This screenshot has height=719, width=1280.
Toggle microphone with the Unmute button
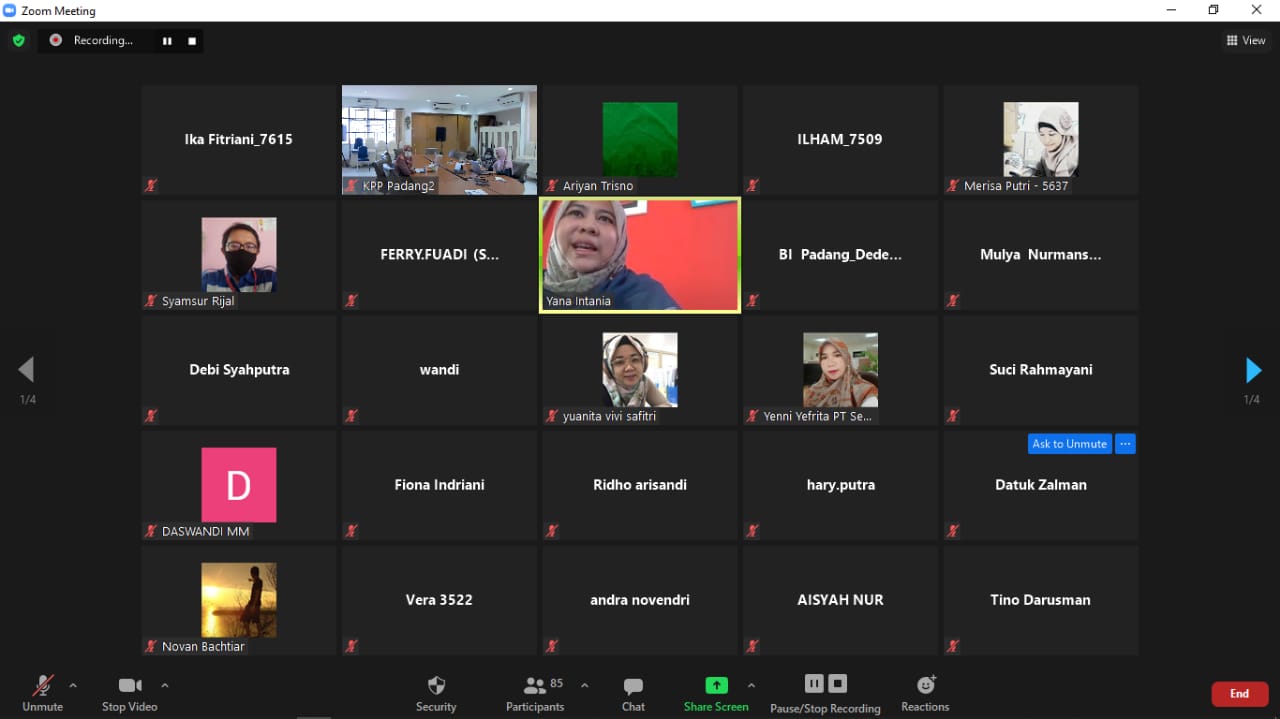(x=42, y=693)
